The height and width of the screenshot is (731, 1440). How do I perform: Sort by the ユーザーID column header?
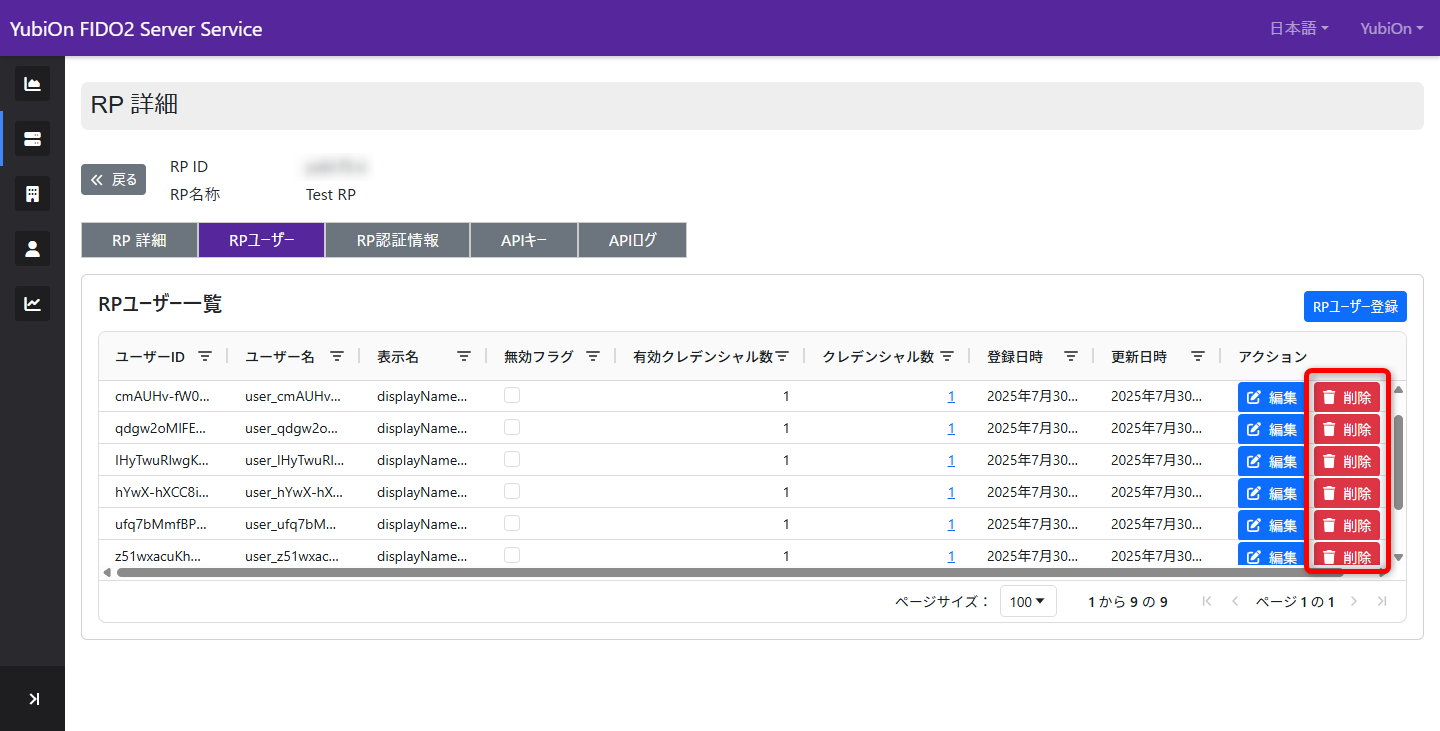(150, 356)
